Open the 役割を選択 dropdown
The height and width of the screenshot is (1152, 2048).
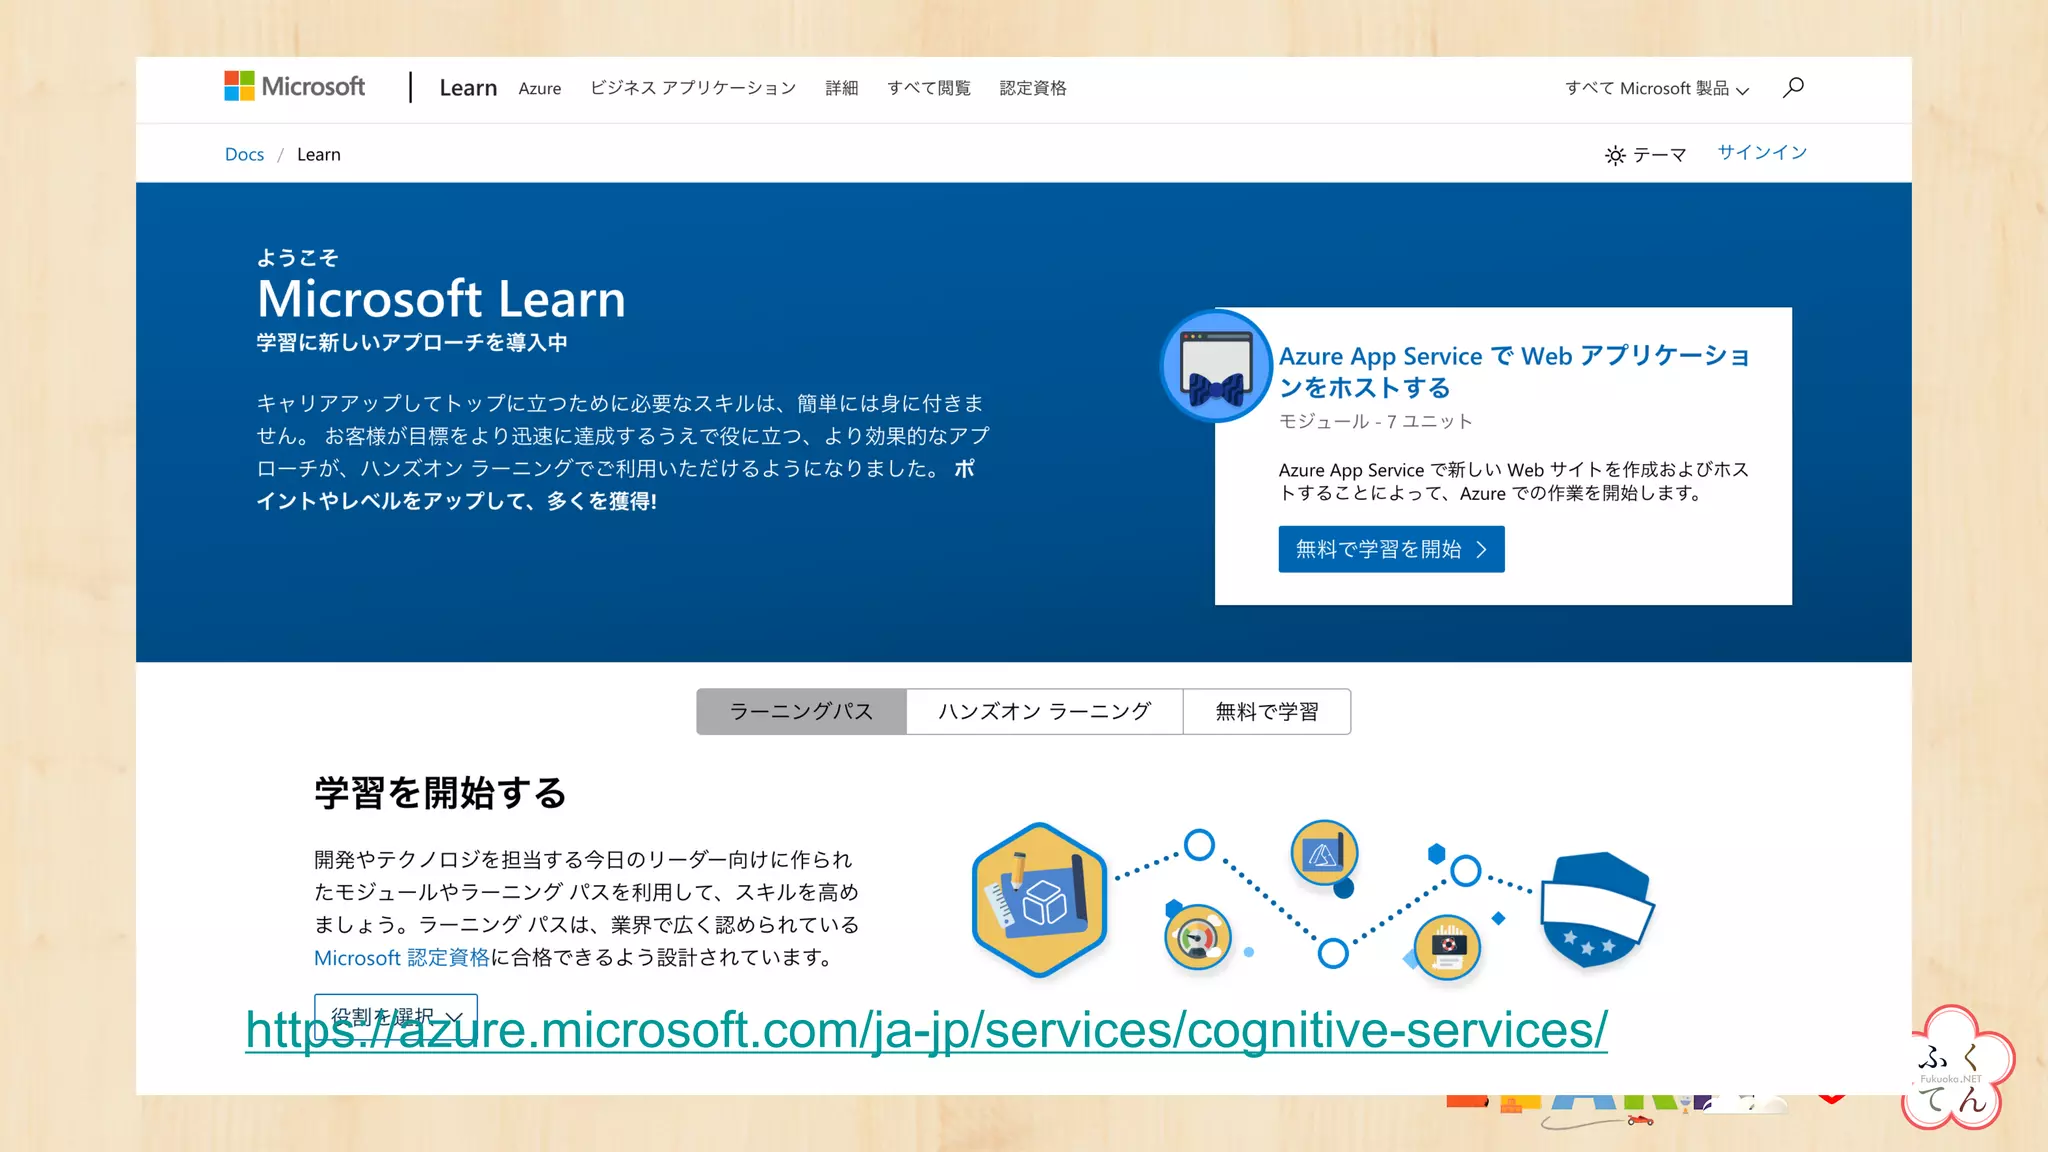pyautogui.click(x=396, y=1017)
